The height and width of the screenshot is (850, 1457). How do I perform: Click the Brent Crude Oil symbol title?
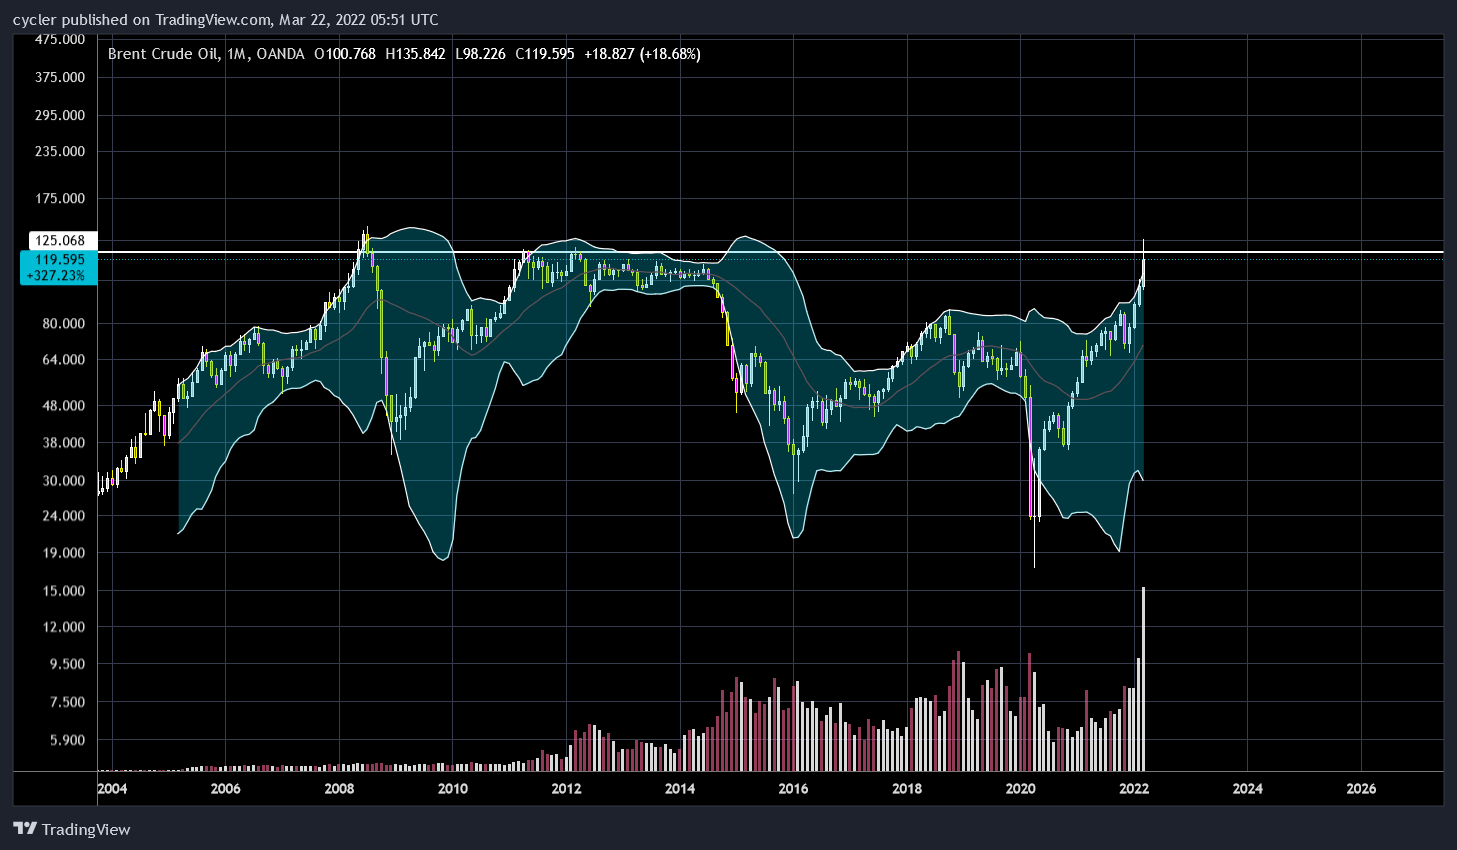[x=164, y=54]
